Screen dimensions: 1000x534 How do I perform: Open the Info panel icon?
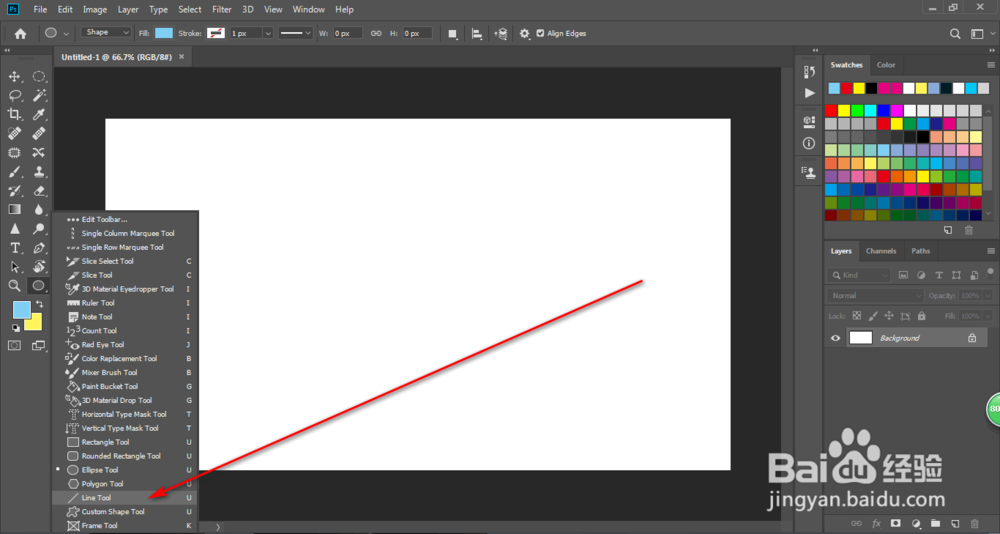[x=809, y=144]
